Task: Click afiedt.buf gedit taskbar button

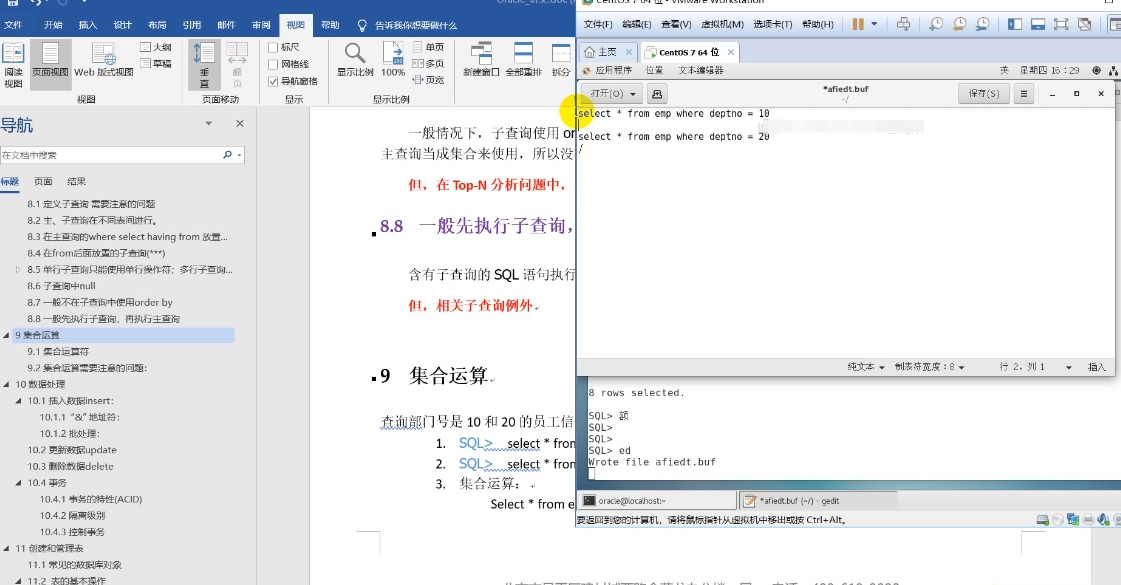Action: click(x=816, y=501)
